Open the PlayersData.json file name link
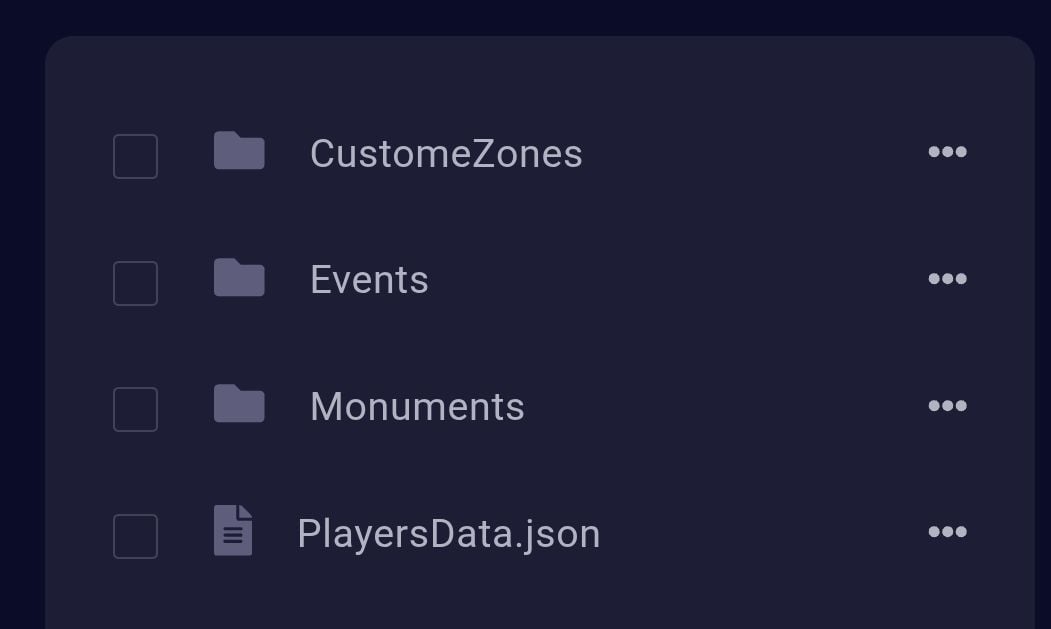 (448, 534)
